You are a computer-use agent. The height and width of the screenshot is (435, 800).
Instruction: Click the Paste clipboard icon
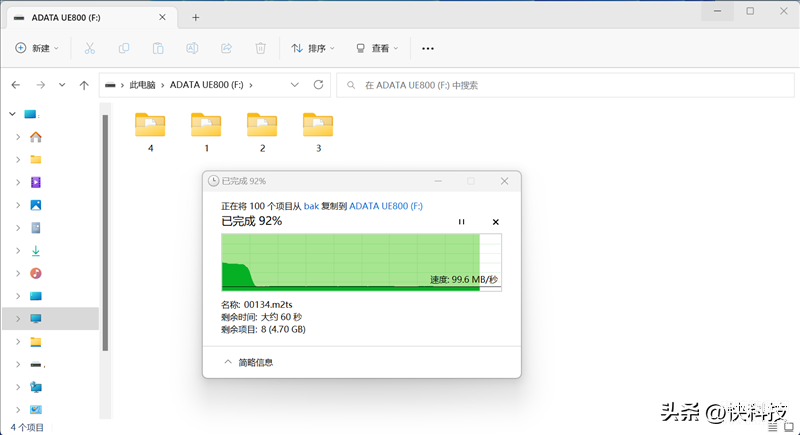point(158,48)
